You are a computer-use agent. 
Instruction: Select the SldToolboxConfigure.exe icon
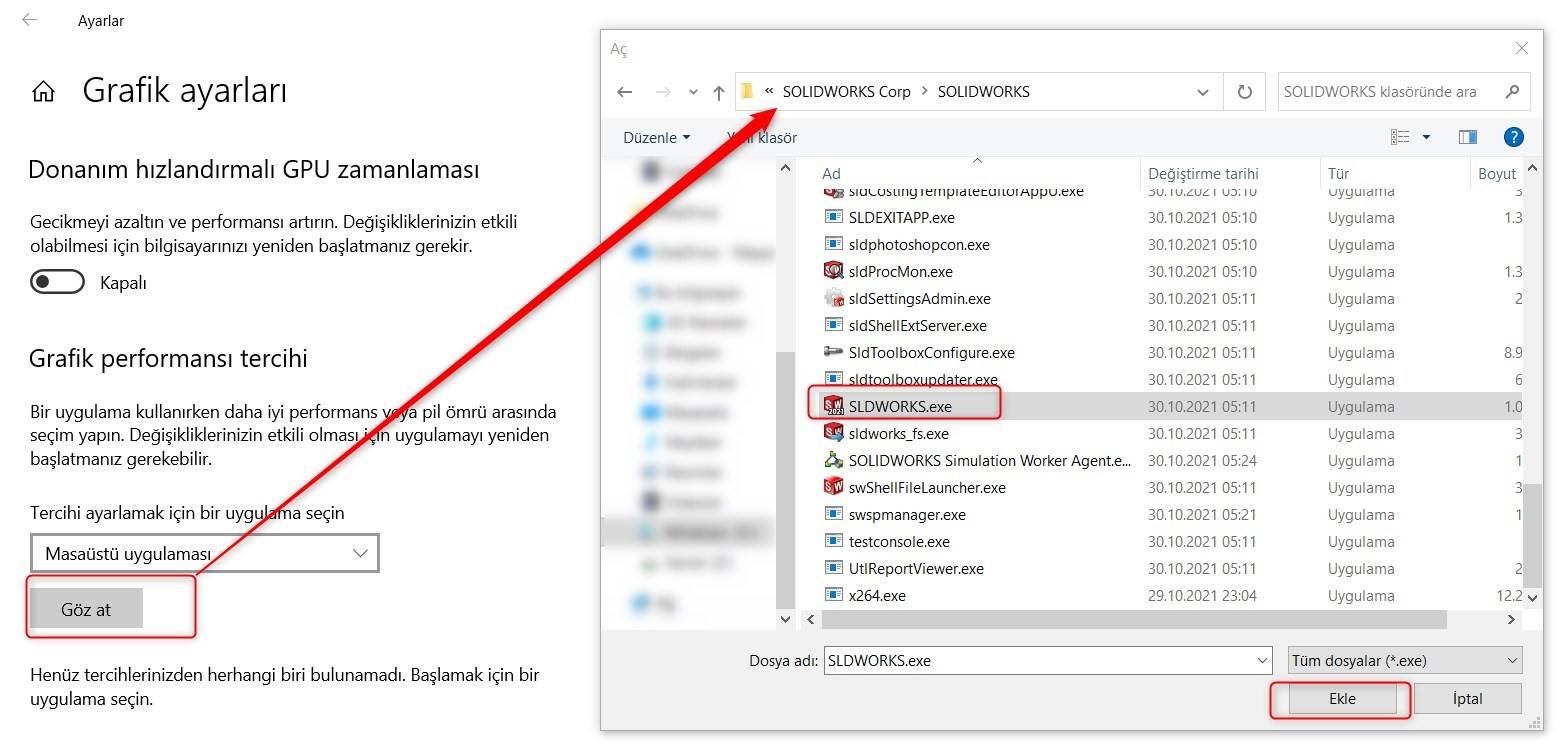click(x=833, y=352)
